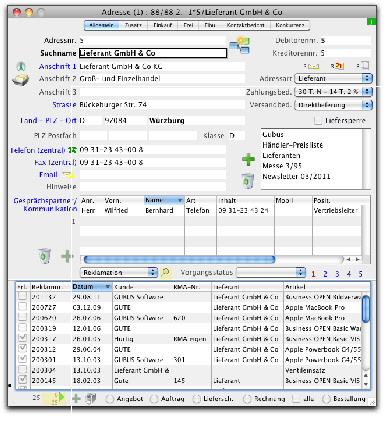Click the red-yellow icon above Adressart dropdown
Screen dimensions: 388x421
pos(338,66)
